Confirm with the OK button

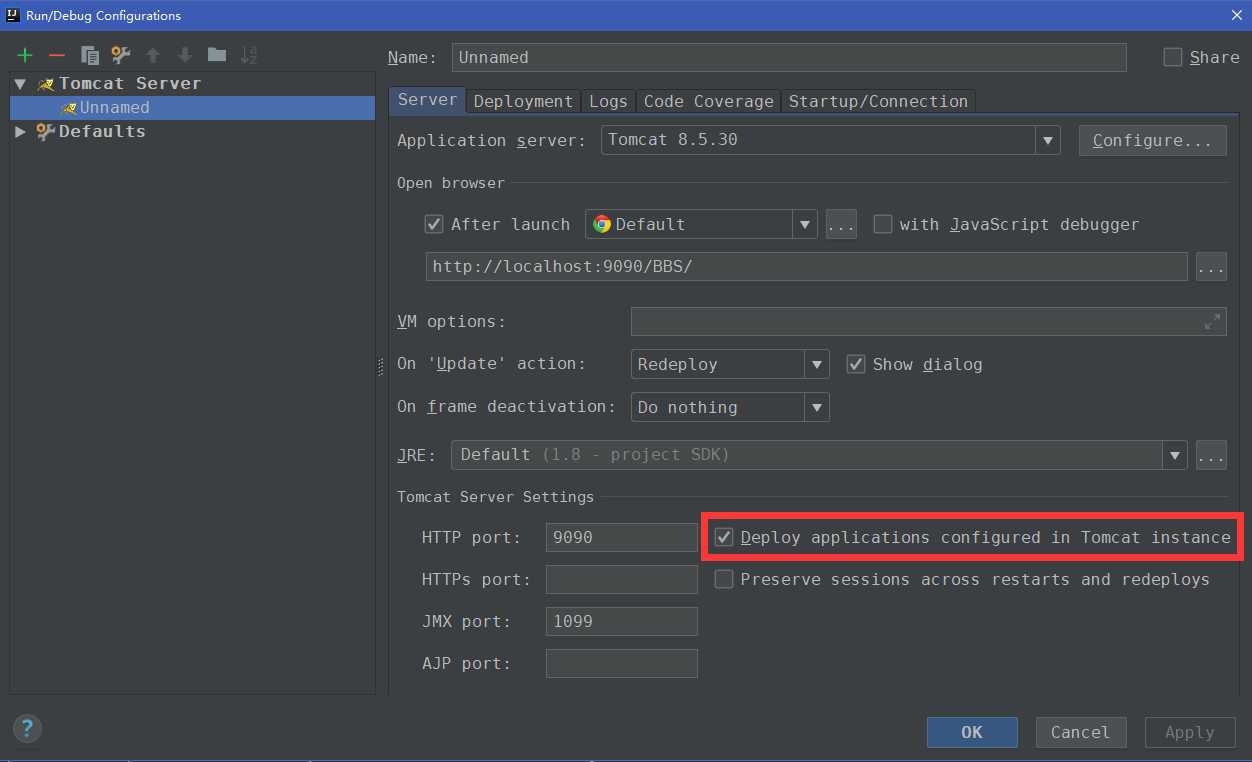tap(972, 732)
